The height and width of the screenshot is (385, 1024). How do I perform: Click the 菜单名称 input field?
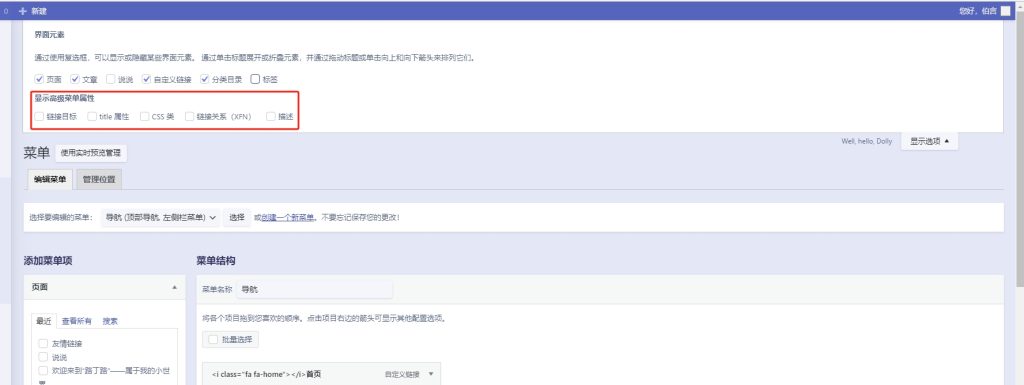[x=315, y=289]
